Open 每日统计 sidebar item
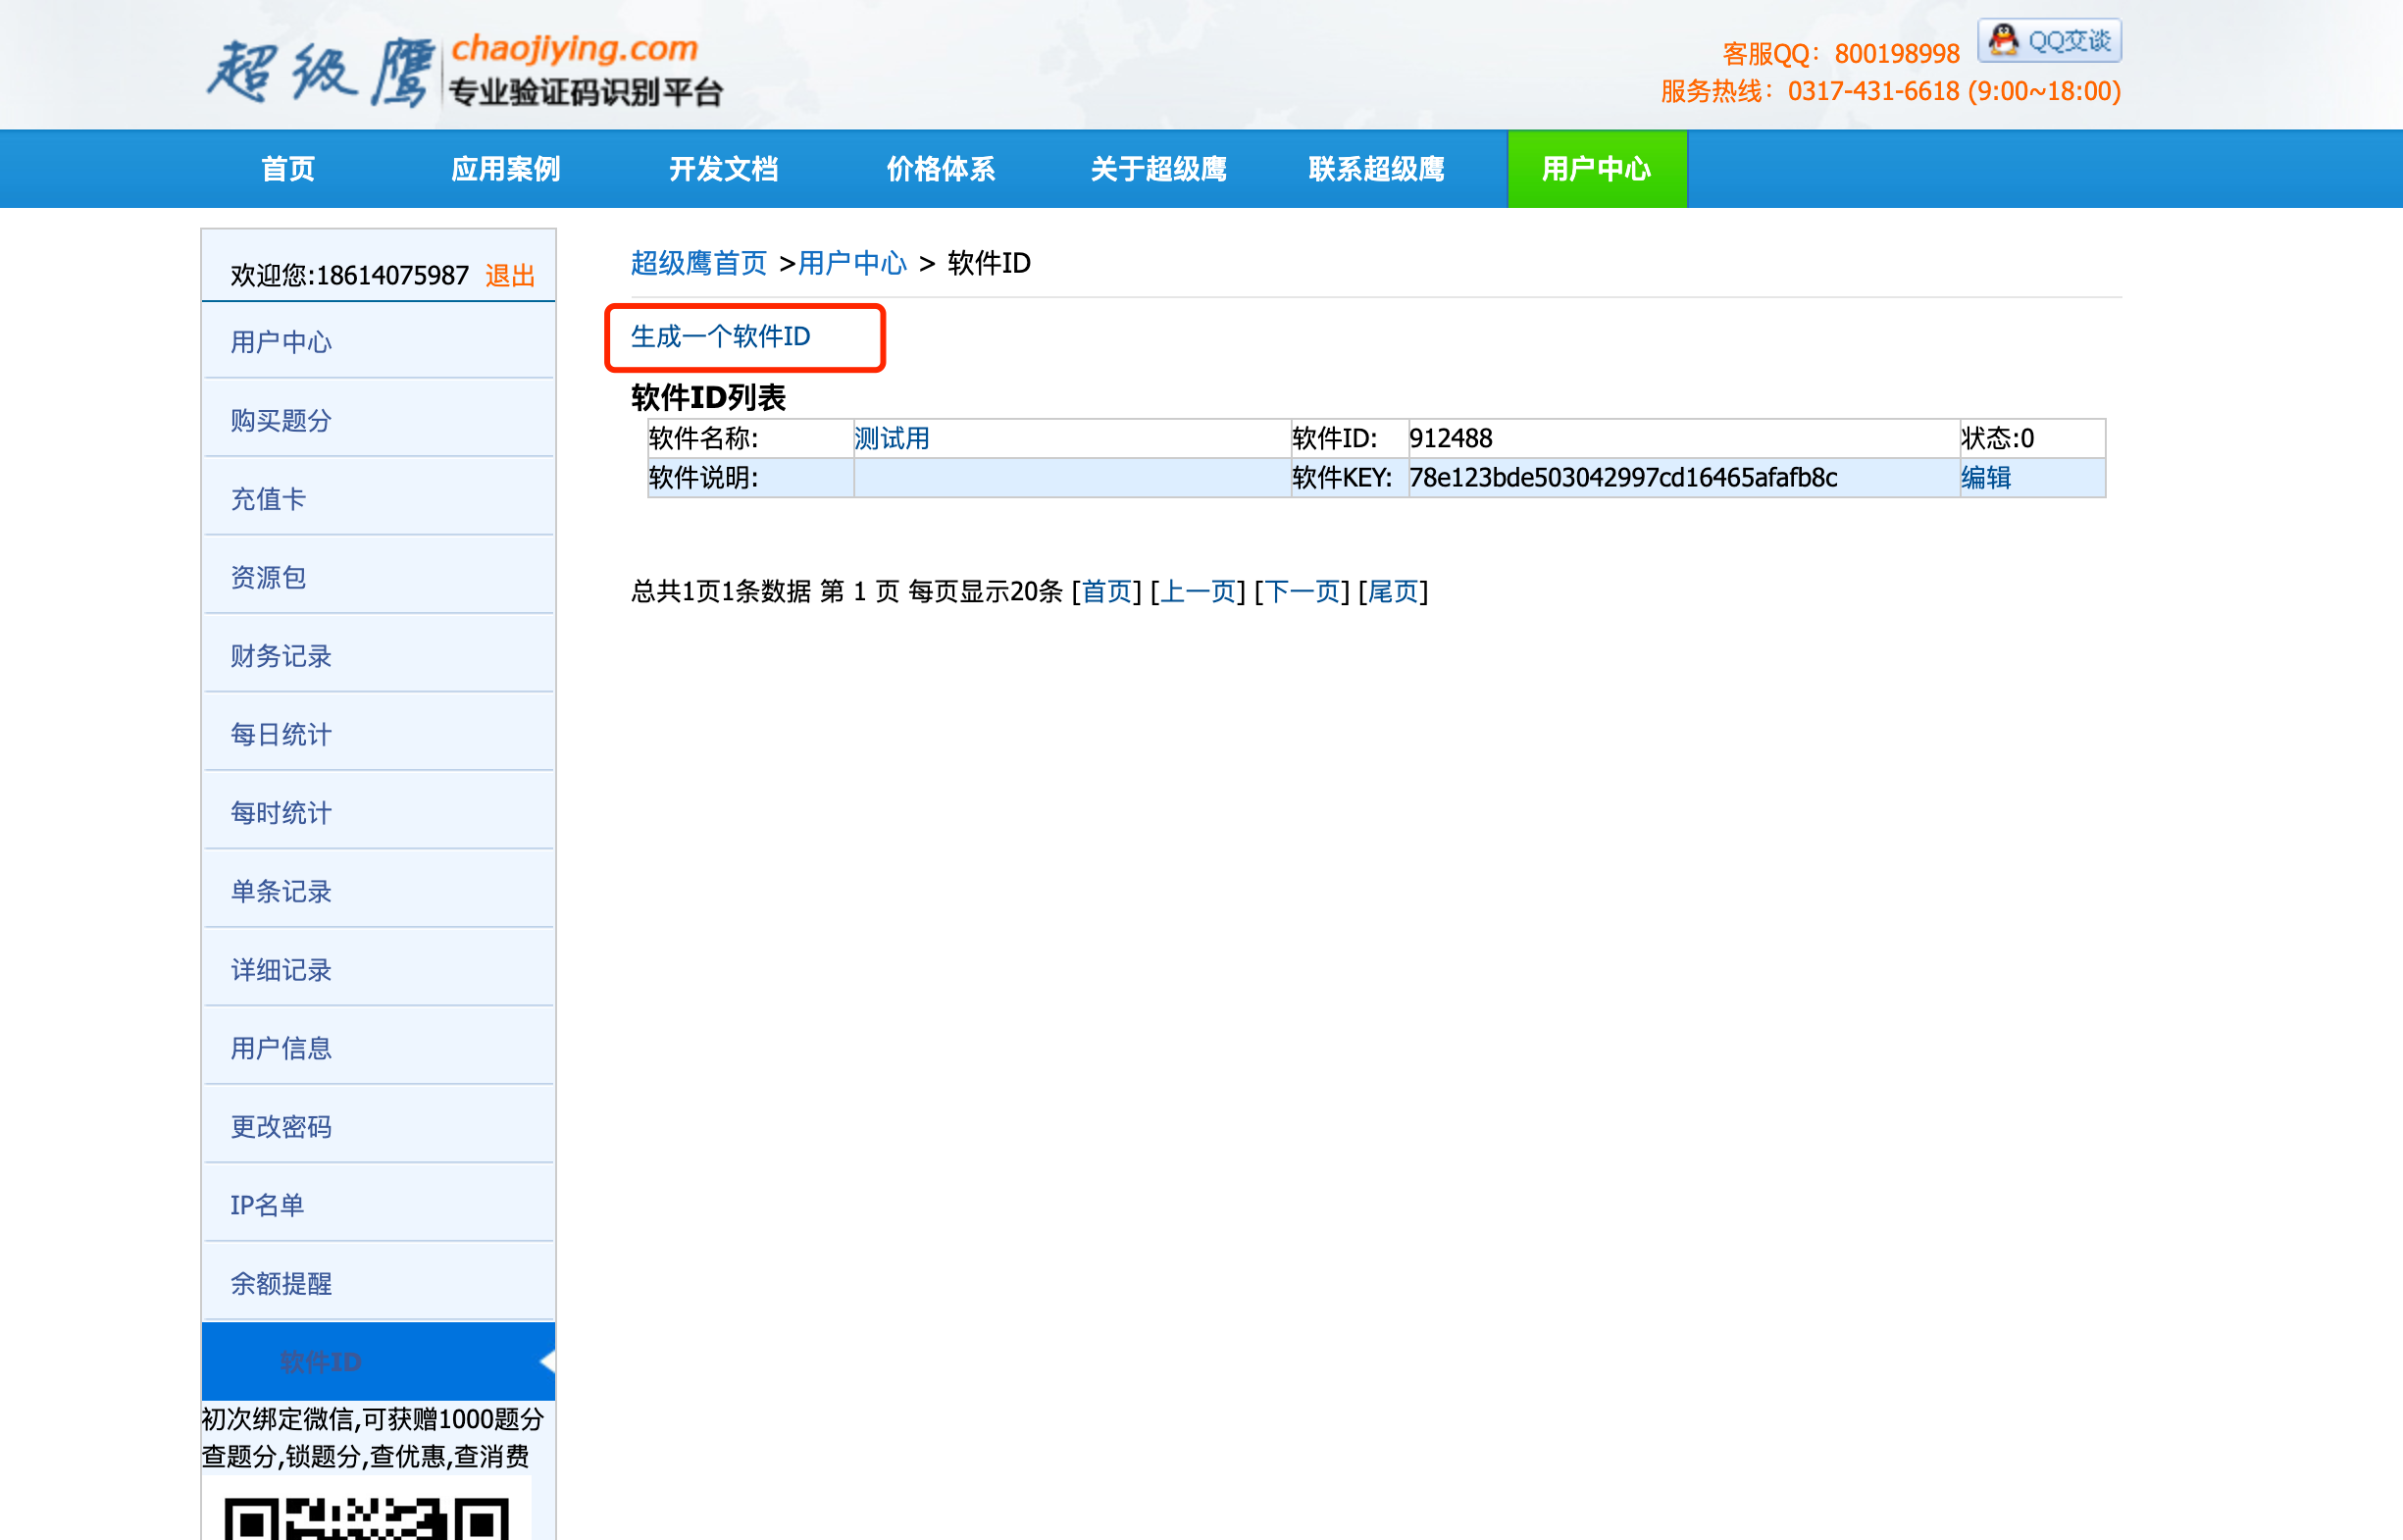The height and width of the screenshot is (1540, 2403). point(281,734)
